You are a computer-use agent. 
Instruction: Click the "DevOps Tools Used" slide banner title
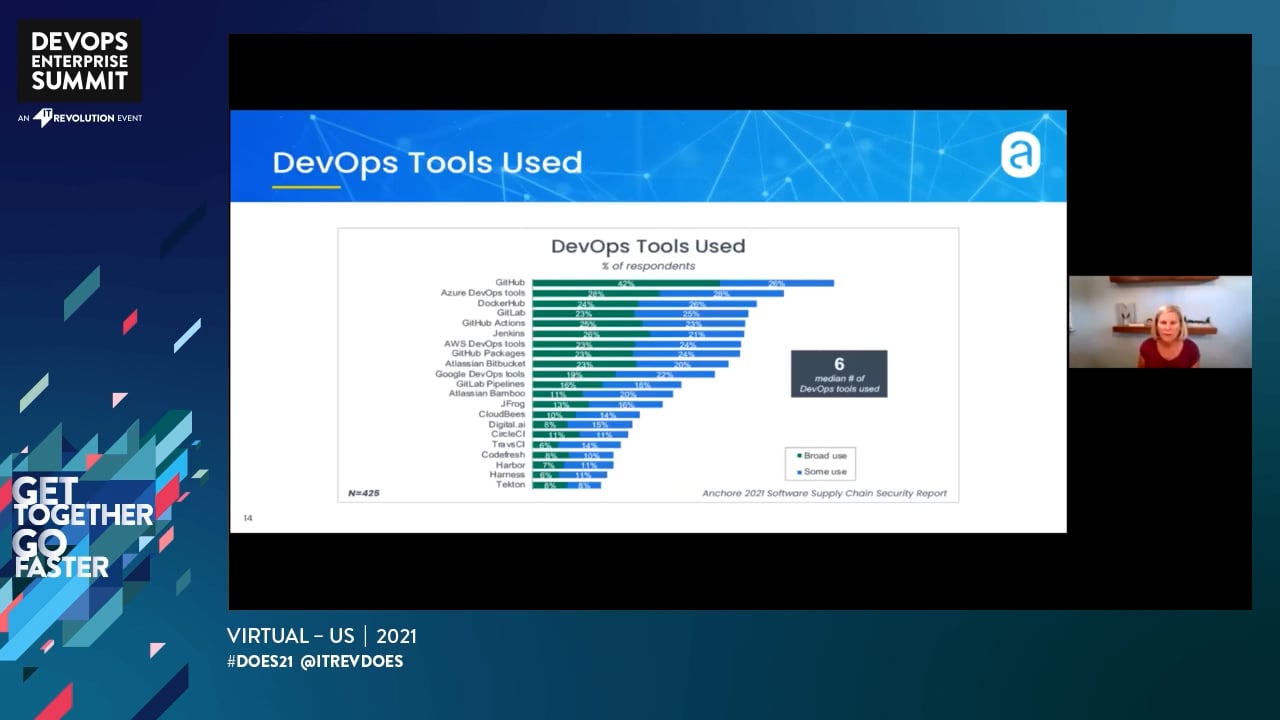tap(427, 163)
